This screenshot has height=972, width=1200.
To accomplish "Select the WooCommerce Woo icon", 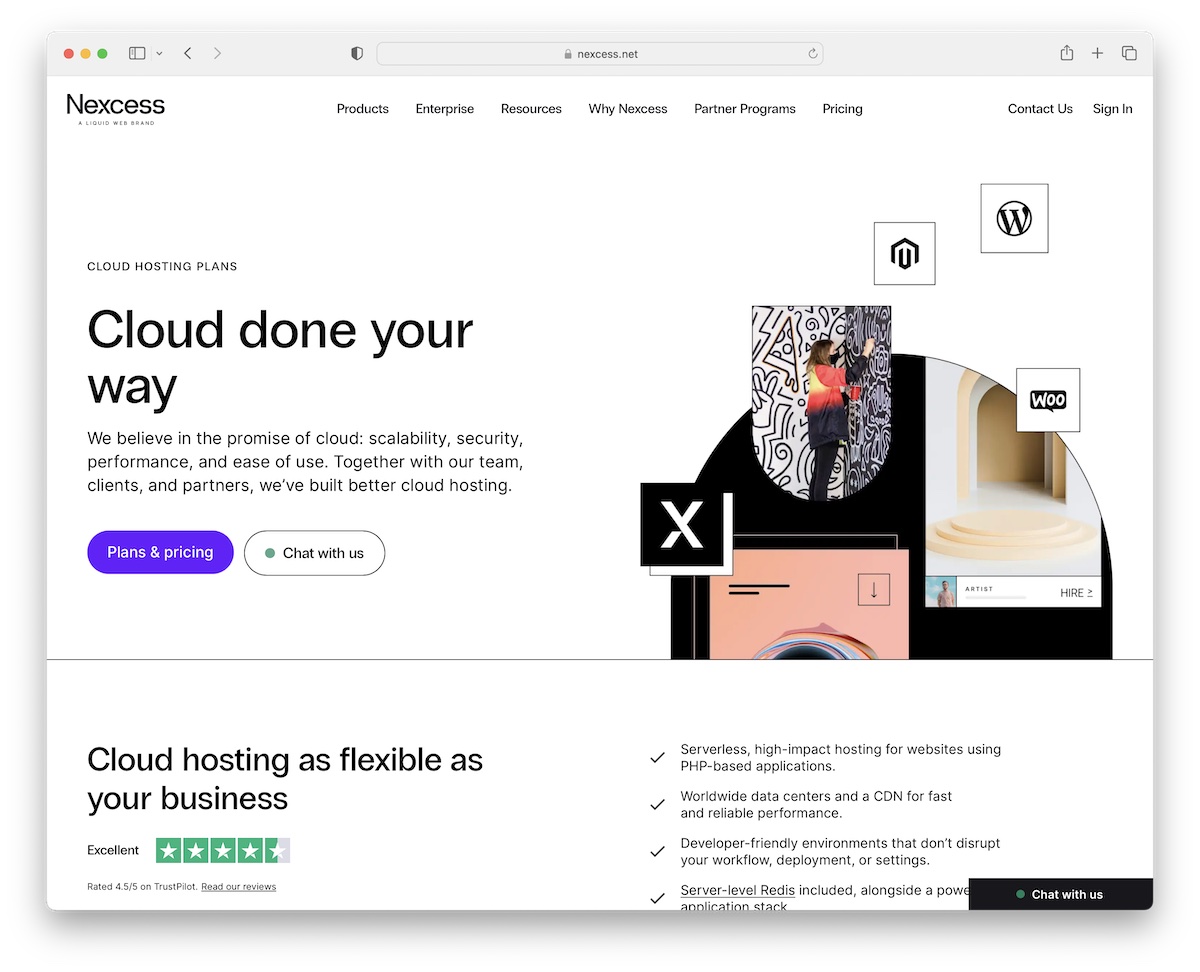I will tap(1047, 399).
